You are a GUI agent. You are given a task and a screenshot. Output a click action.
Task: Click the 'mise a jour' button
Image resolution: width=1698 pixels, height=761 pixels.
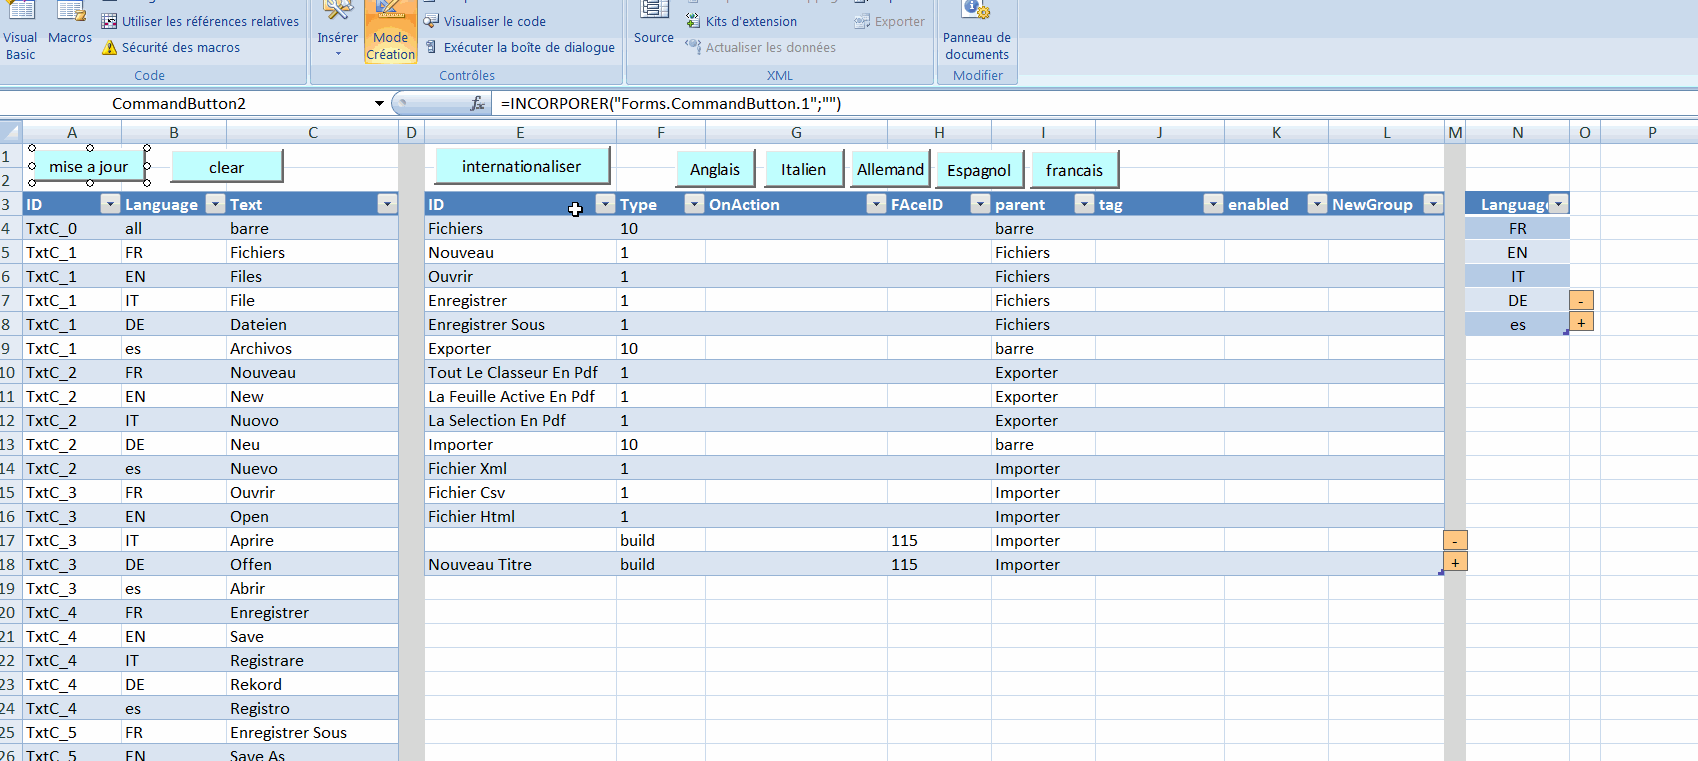tap(89, 167)
